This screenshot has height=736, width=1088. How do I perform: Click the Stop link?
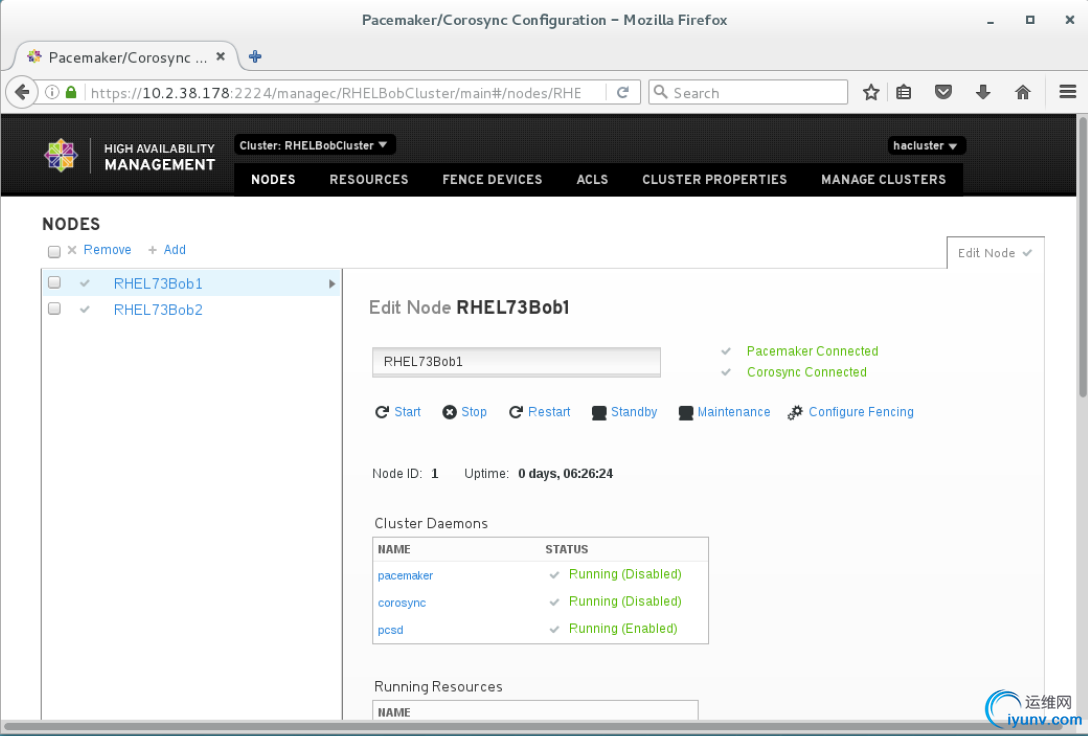pos(474,412)
